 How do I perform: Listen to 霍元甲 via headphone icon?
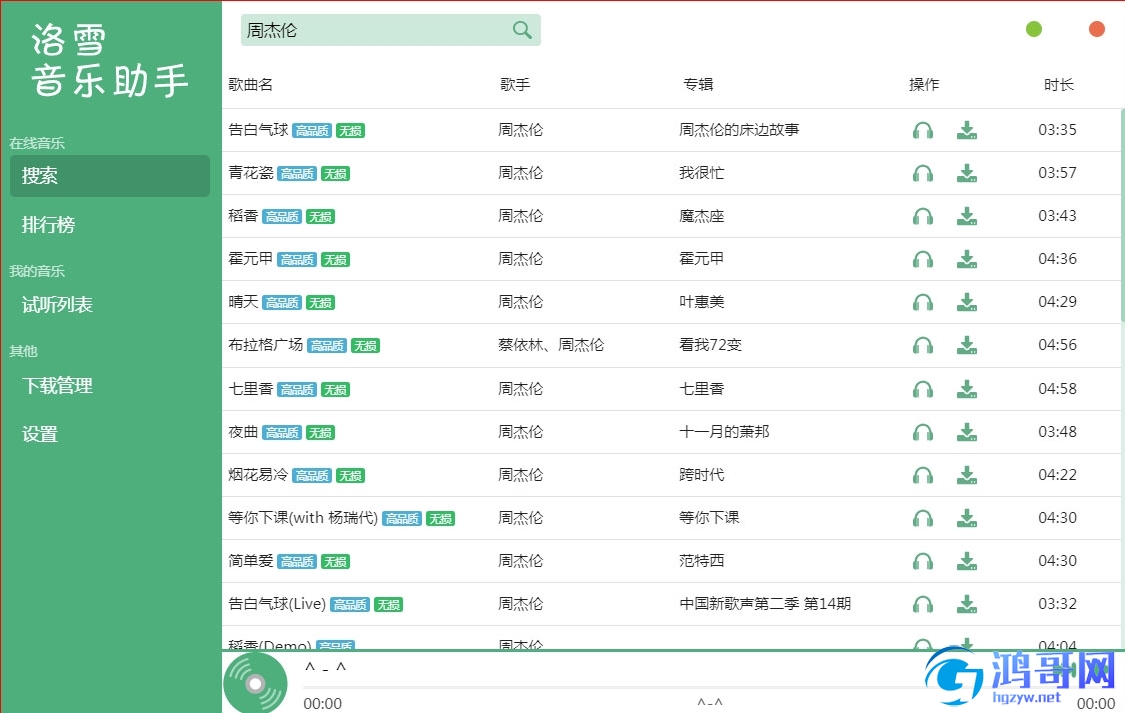pyautogui.click(x=923, y=260)
